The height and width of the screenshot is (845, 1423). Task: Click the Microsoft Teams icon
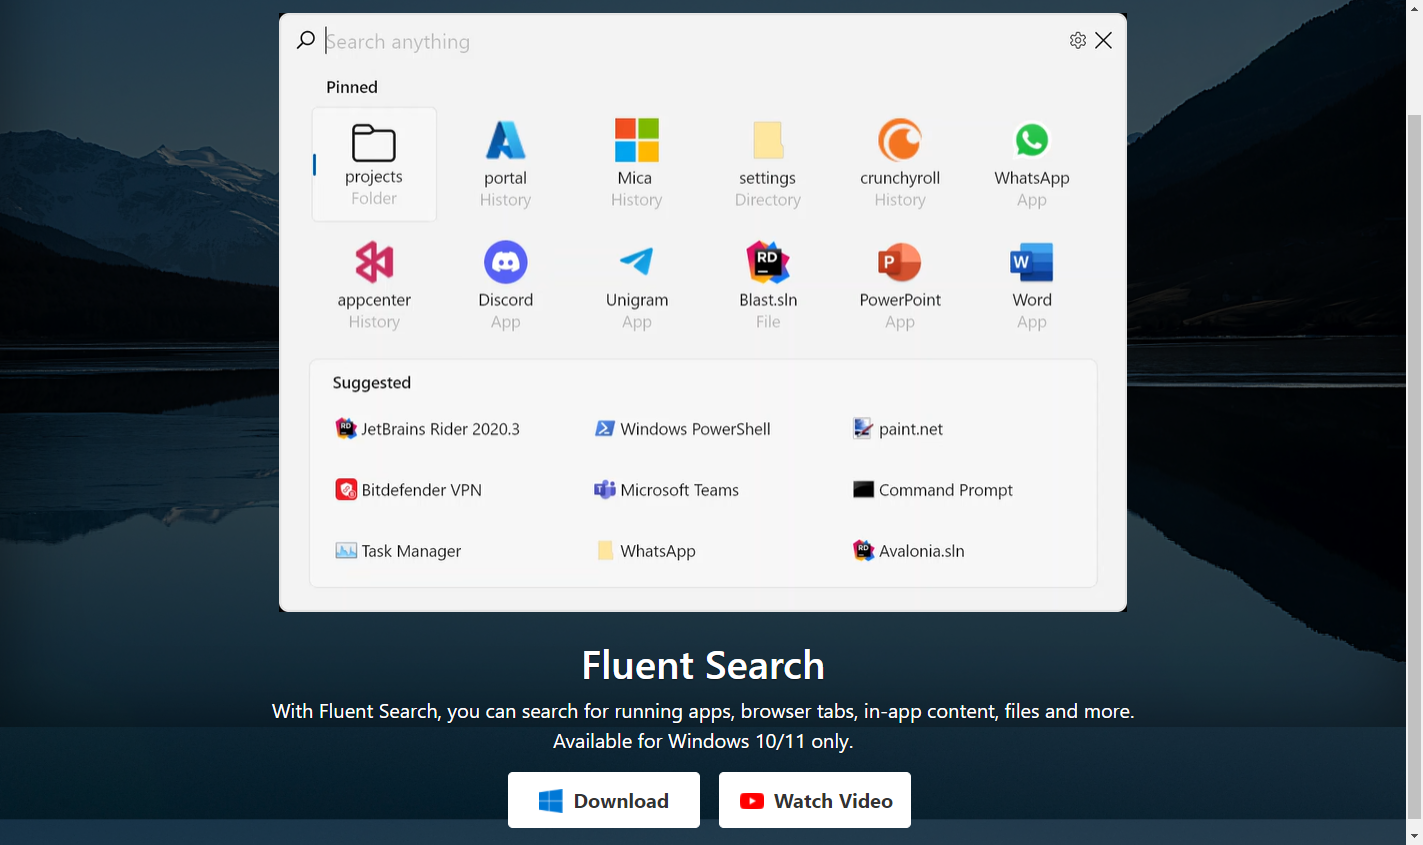(605, 490)
